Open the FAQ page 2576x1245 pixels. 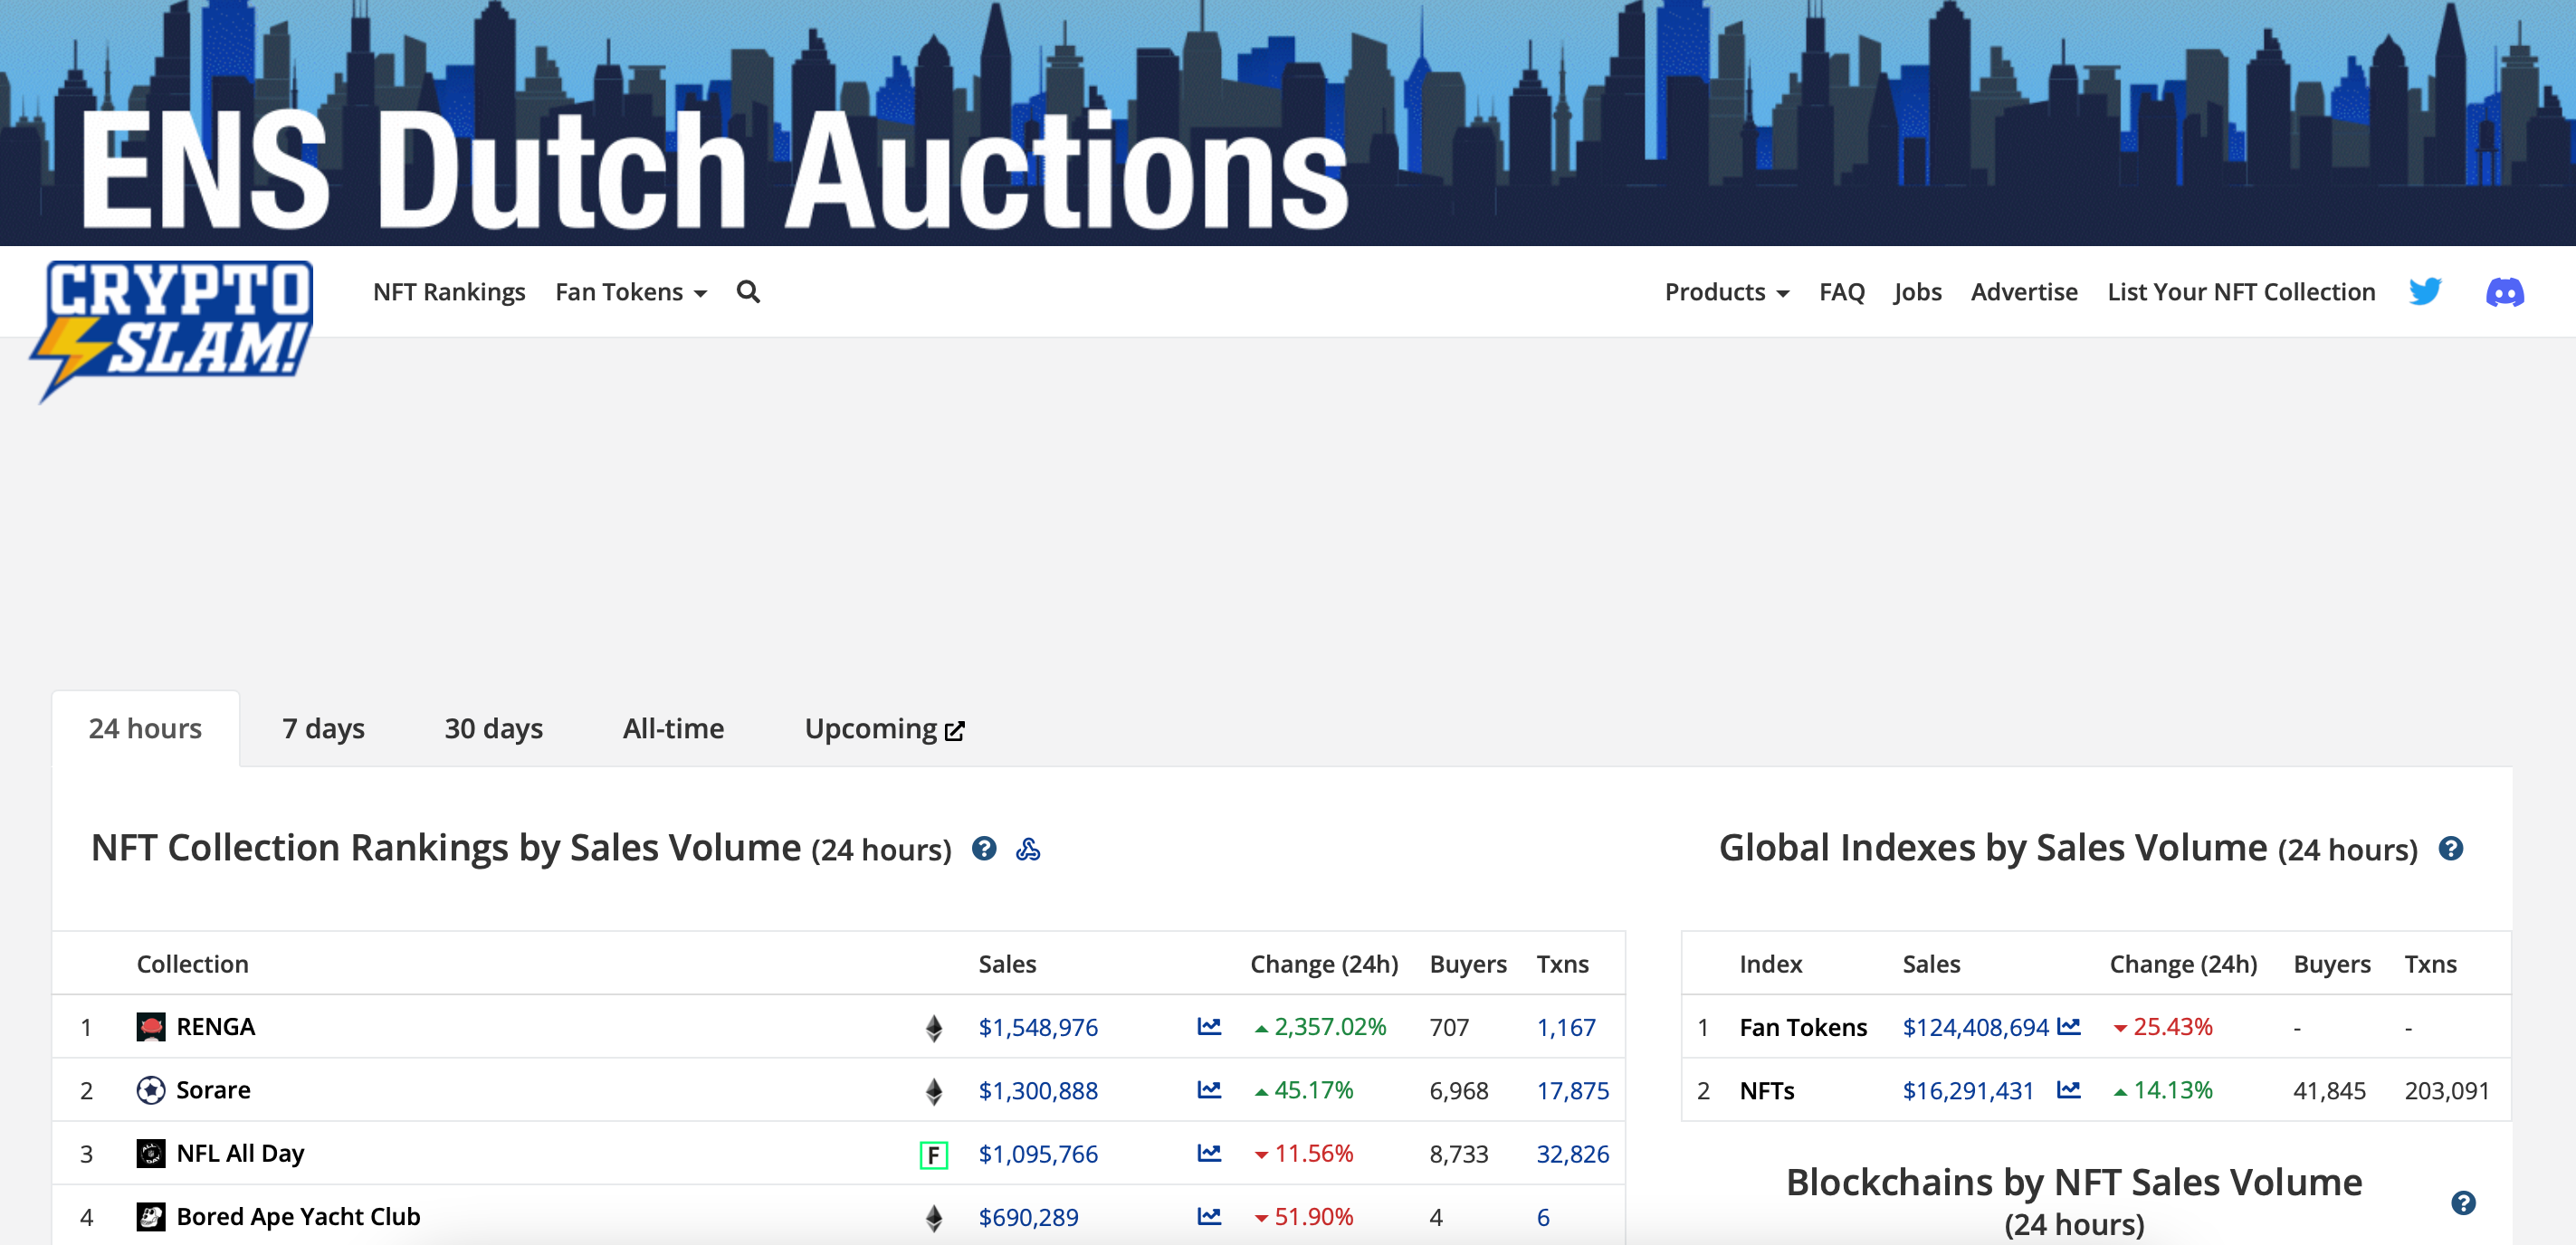[1842, 292]
